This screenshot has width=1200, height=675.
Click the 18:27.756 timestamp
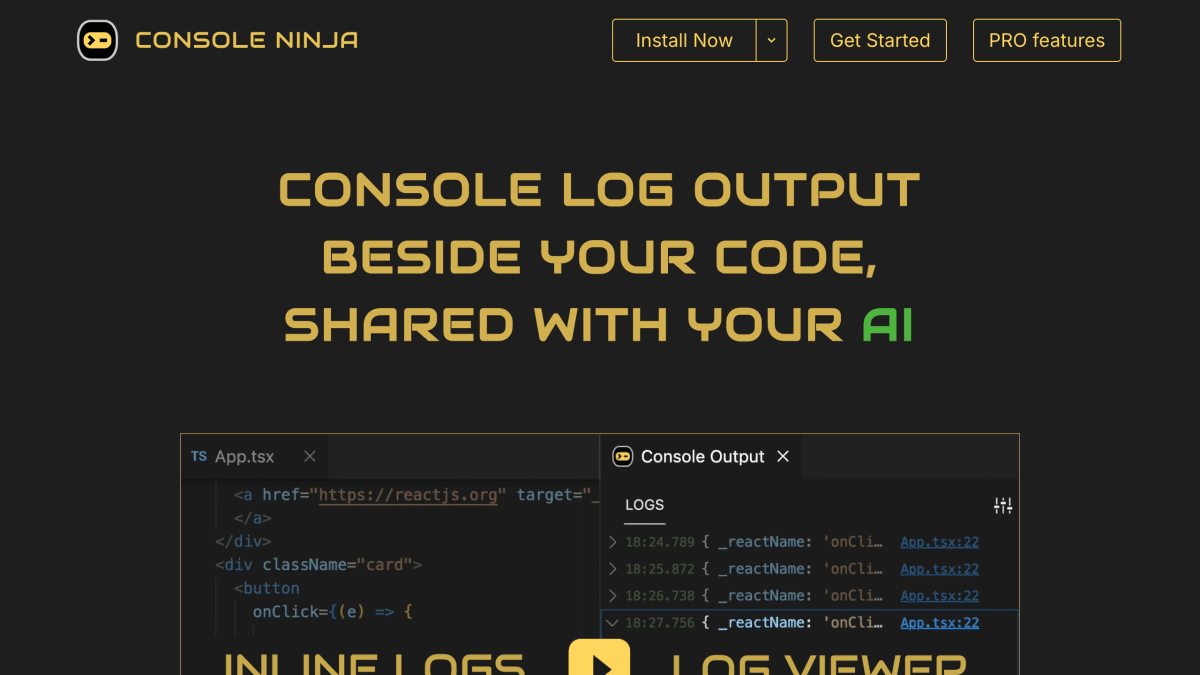659,623
